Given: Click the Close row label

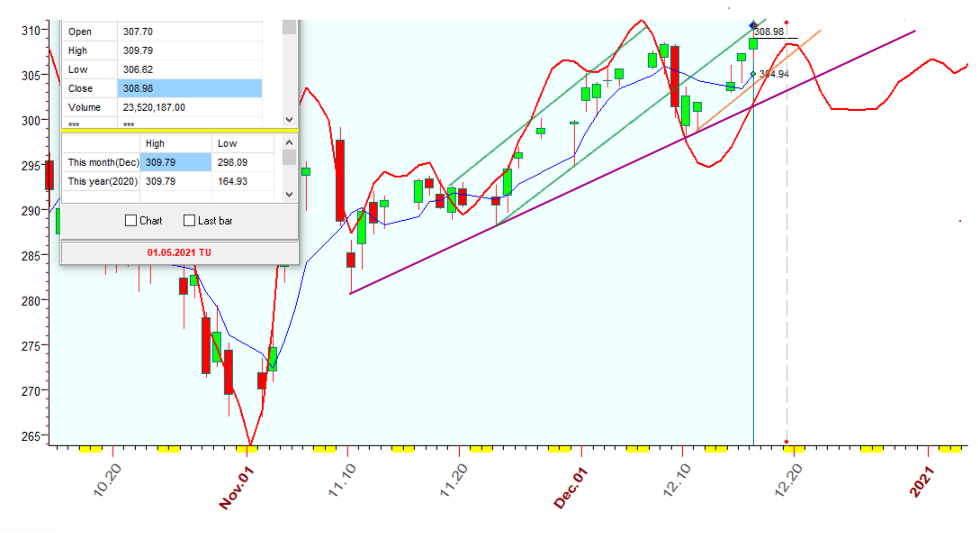Looking at the screenshot, I should (80, 89).
